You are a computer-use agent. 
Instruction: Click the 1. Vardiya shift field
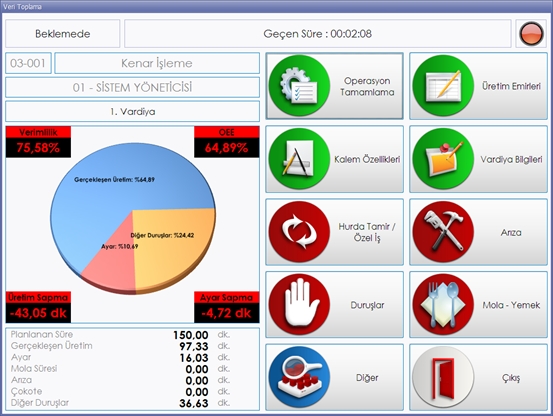[132, 111]
